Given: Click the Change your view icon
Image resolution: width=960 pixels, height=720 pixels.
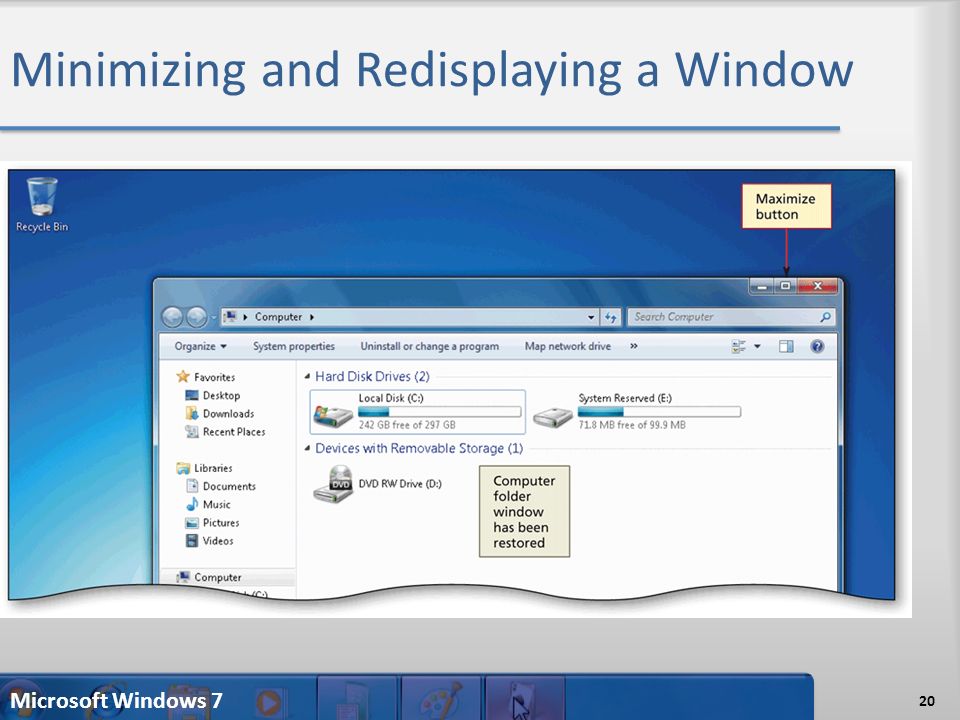Looking at the screenshot, I should click(x=738, y=347).
